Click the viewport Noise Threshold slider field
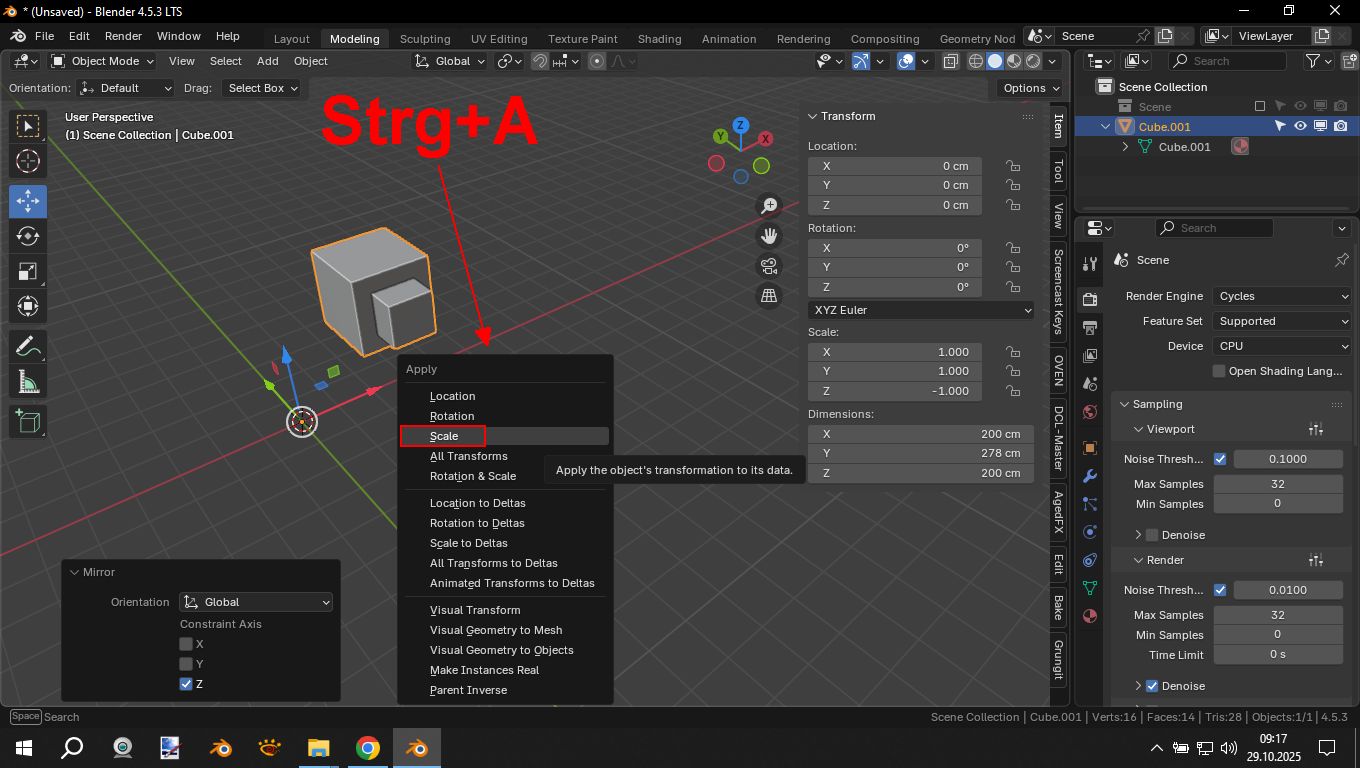The image size is (1360, 768). [1287, 459]
